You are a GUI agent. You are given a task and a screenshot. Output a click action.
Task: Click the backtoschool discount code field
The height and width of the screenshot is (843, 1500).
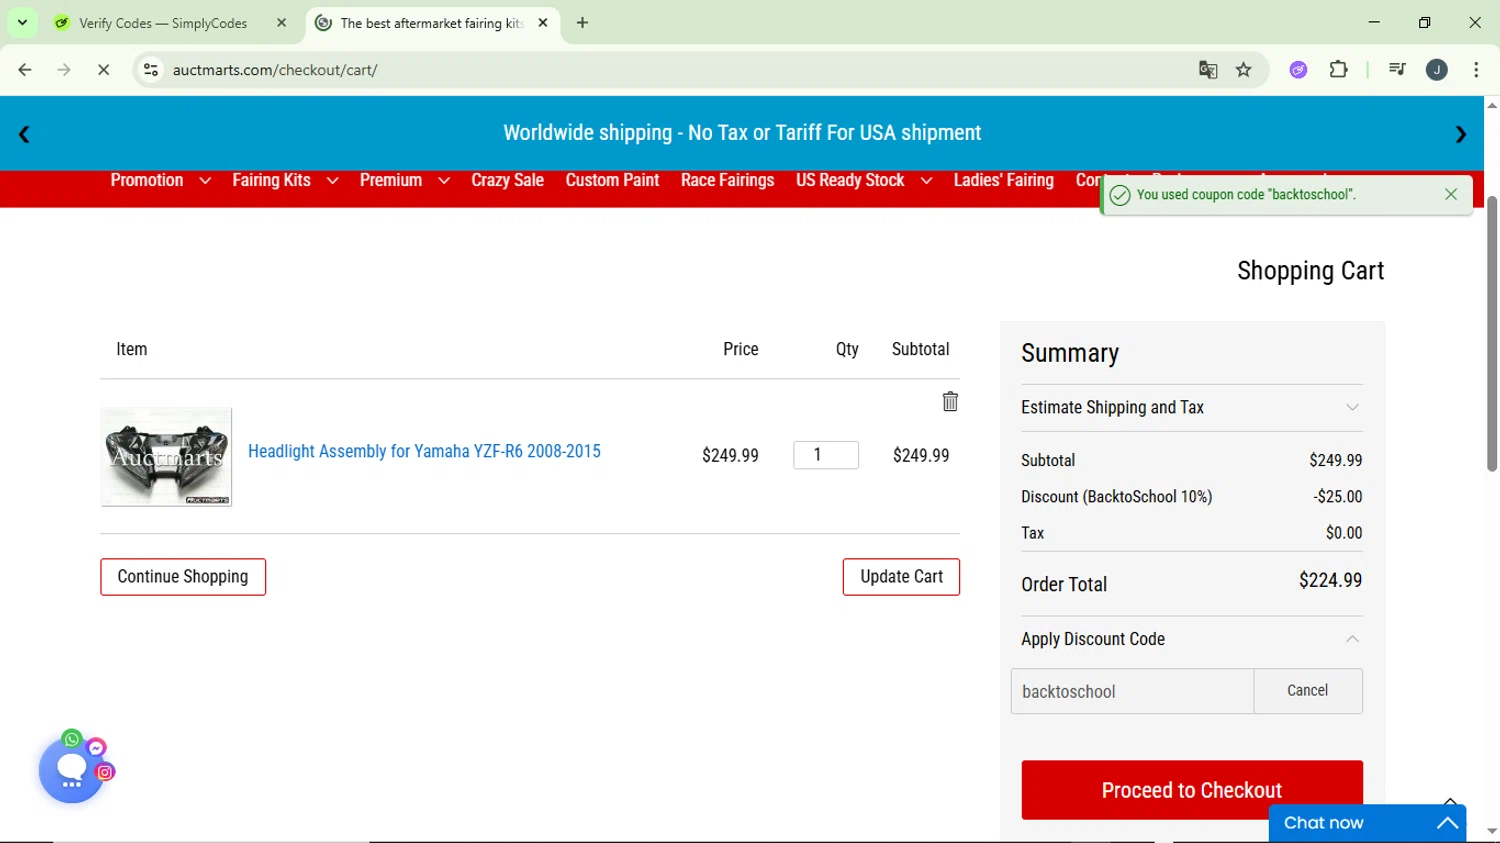1132,691
